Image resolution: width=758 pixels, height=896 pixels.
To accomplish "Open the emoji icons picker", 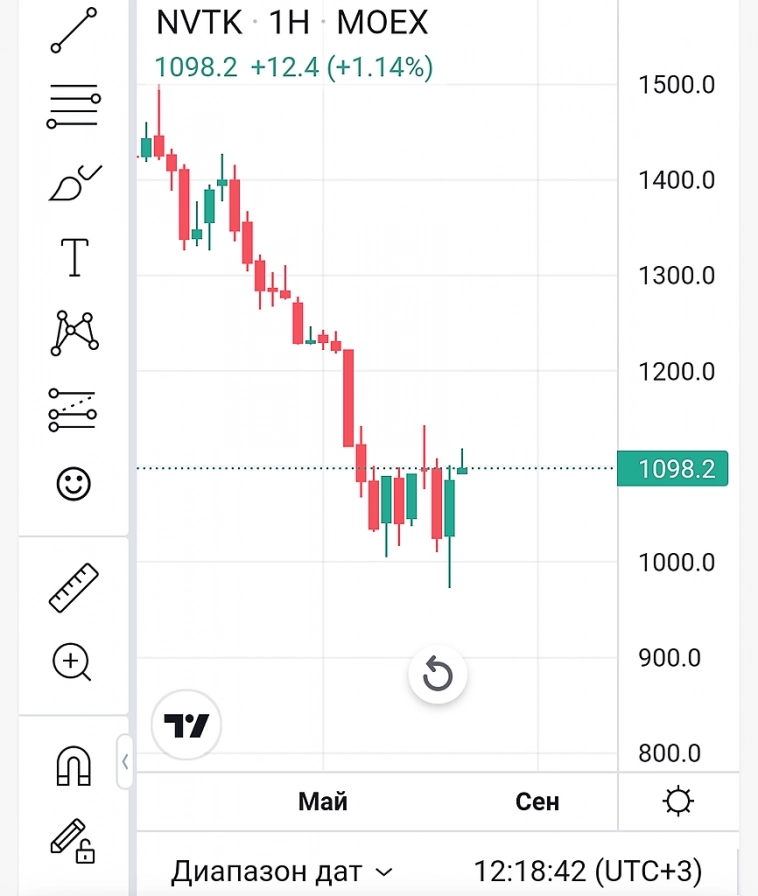I will tap(73, 484).
